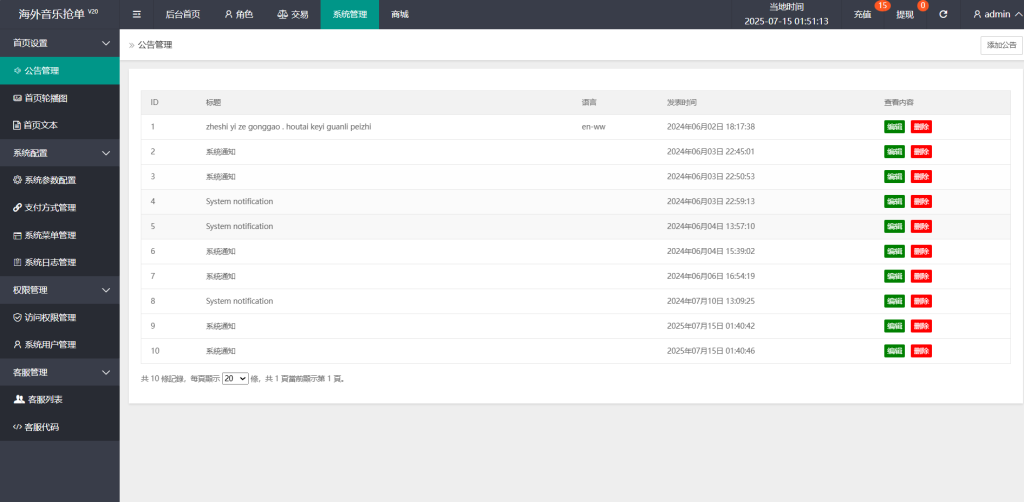Click the 支付方式管理 link icon
This screenshot has width=1024, height=502.
coord(17,208)
